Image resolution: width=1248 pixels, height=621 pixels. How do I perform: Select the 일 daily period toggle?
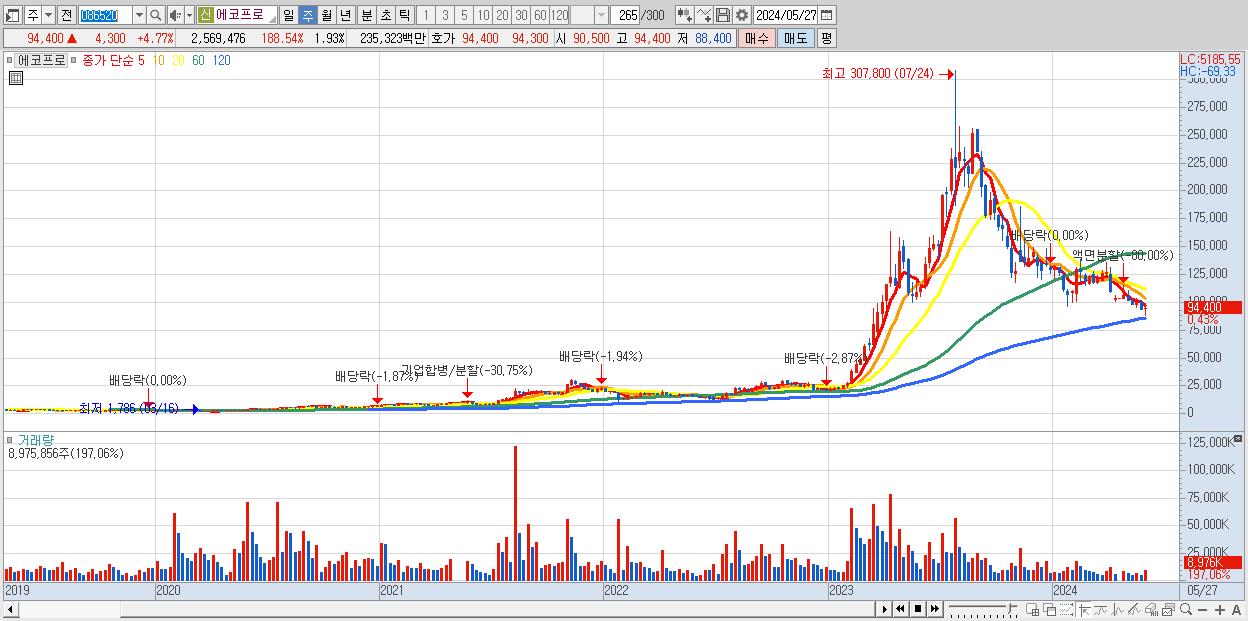point(288,16)
